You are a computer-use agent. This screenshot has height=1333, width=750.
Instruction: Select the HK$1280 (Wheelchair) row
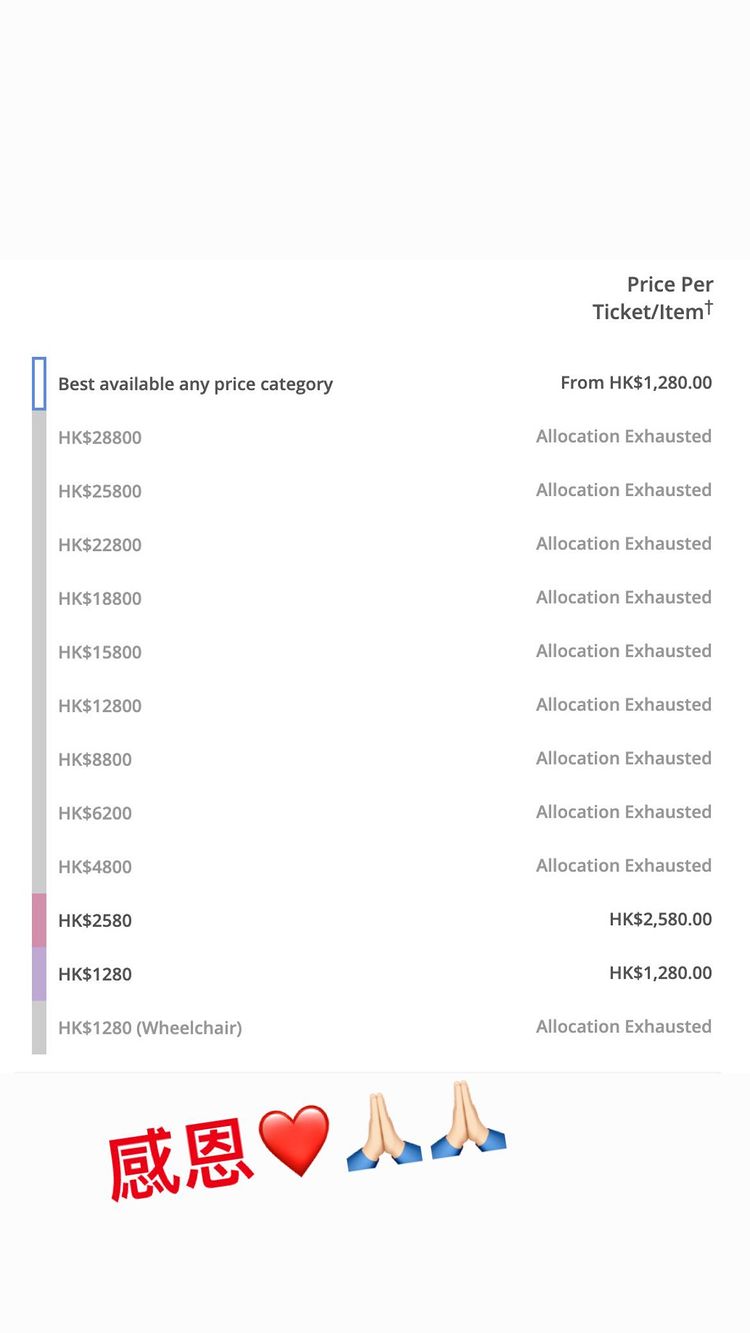point(373,1027)
